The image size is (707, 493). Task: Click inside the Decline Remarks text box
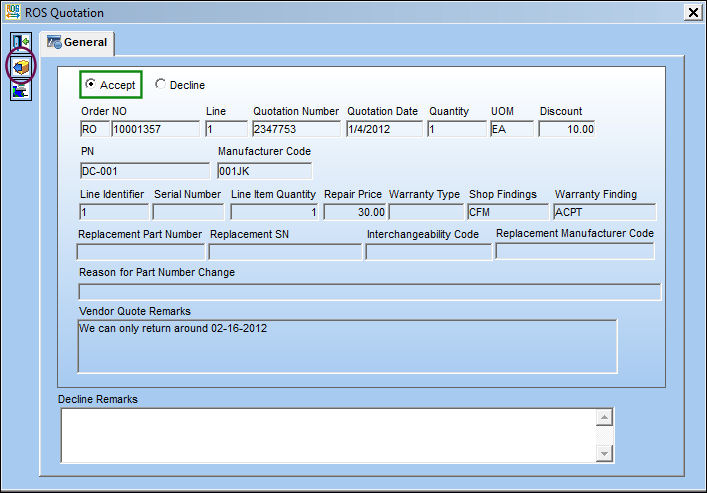click(328, 436)
